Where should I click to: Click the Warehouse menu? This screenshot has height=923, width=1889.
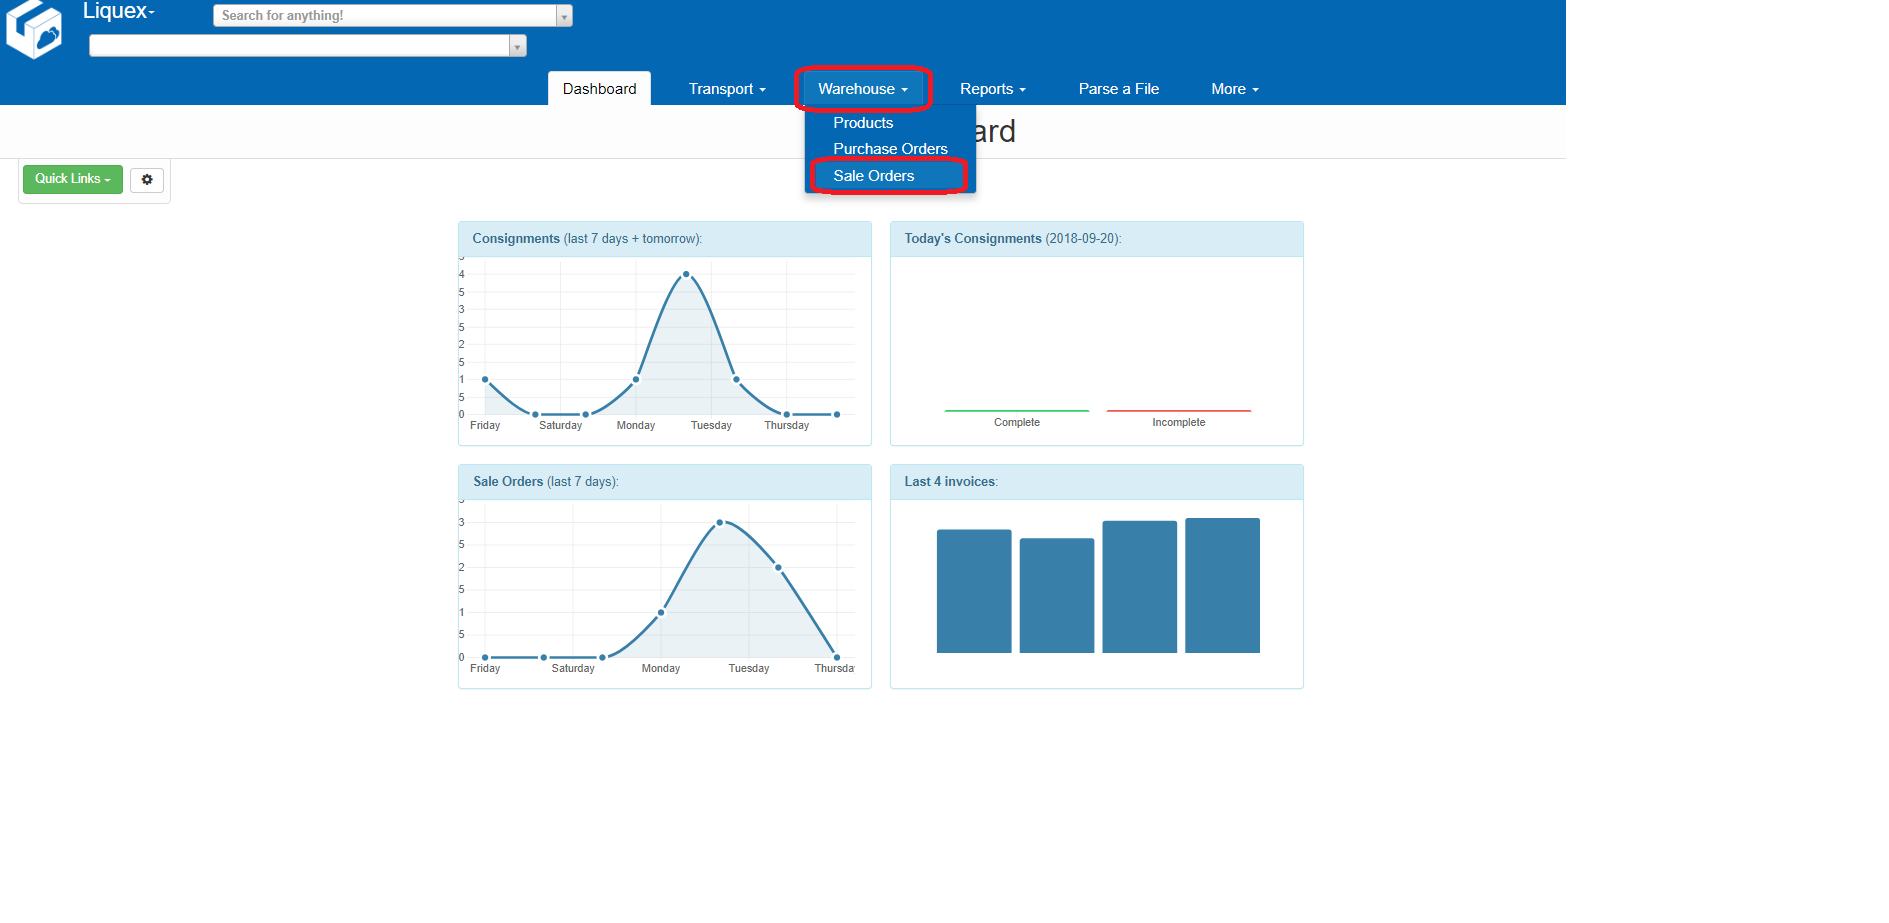click(x=862, y=89)
